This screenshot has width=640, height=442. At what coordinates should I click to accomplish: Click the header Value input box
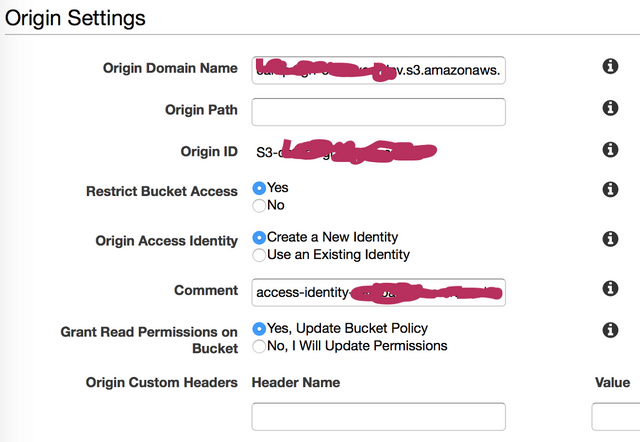click(616, 416)
